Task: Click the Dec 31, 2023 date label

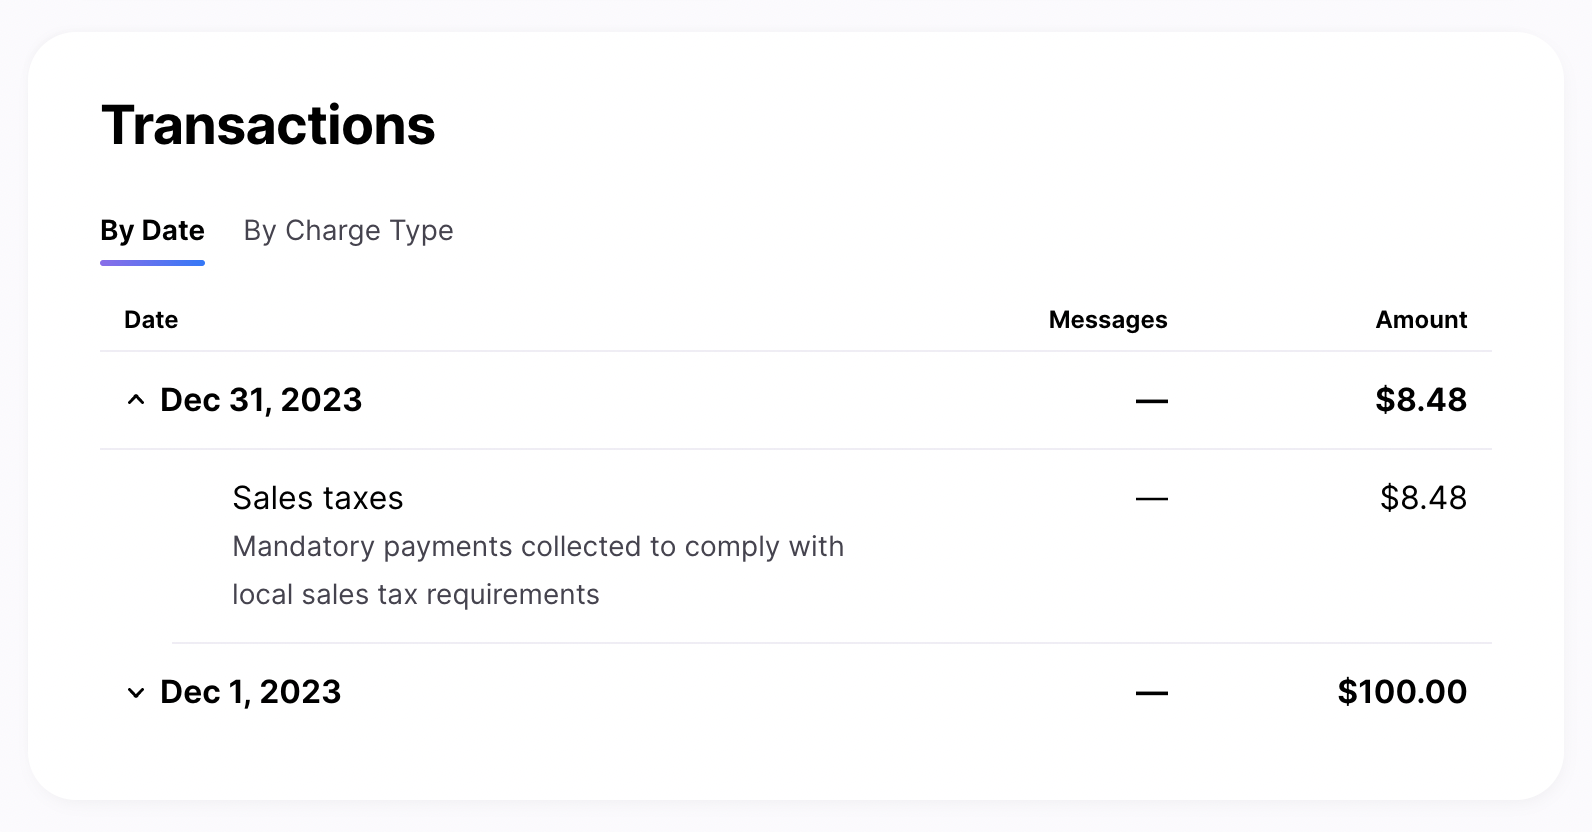Action: click(x=261, y=400)
